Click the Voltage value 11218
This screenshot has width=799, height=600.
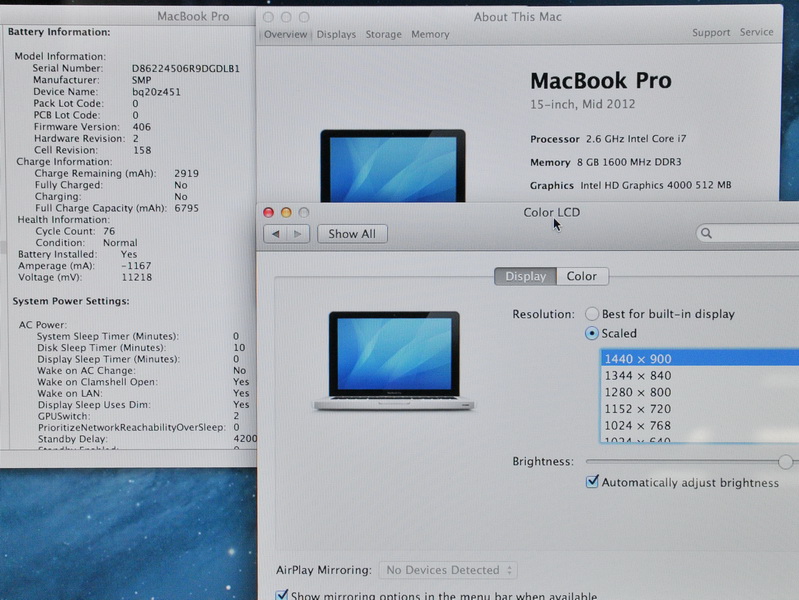[x=137, y=277]
